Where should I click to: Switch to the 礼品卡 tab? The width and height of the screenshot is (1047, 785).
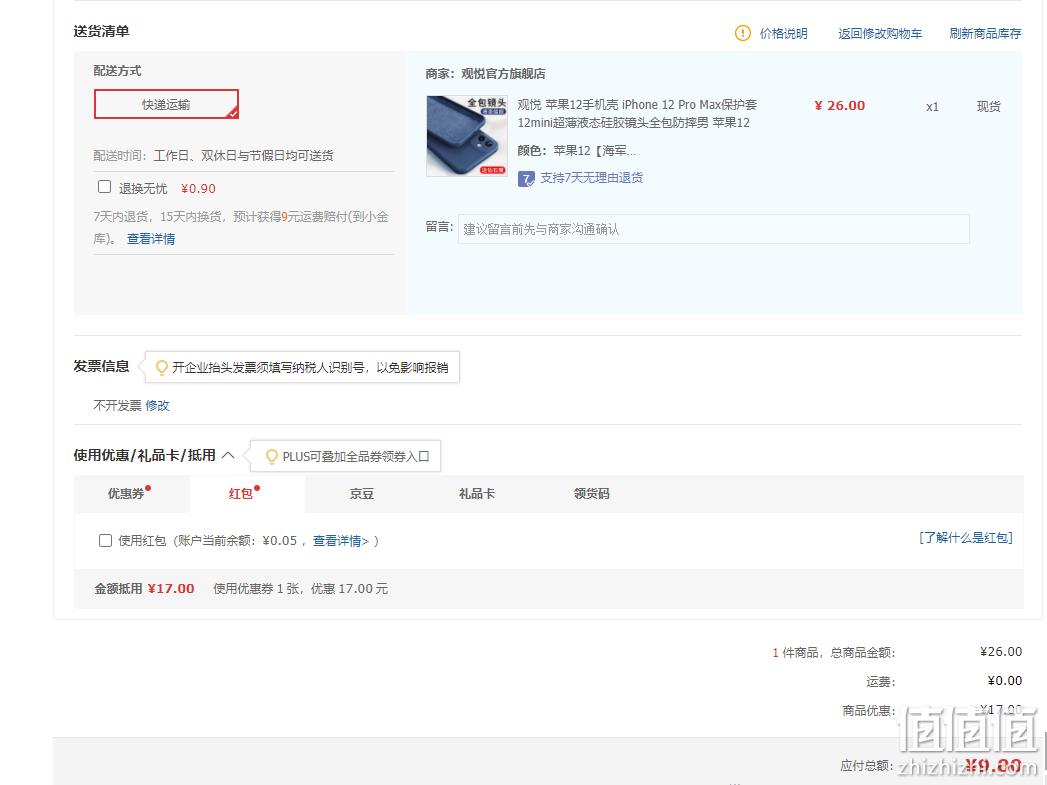tap(477, 494)
